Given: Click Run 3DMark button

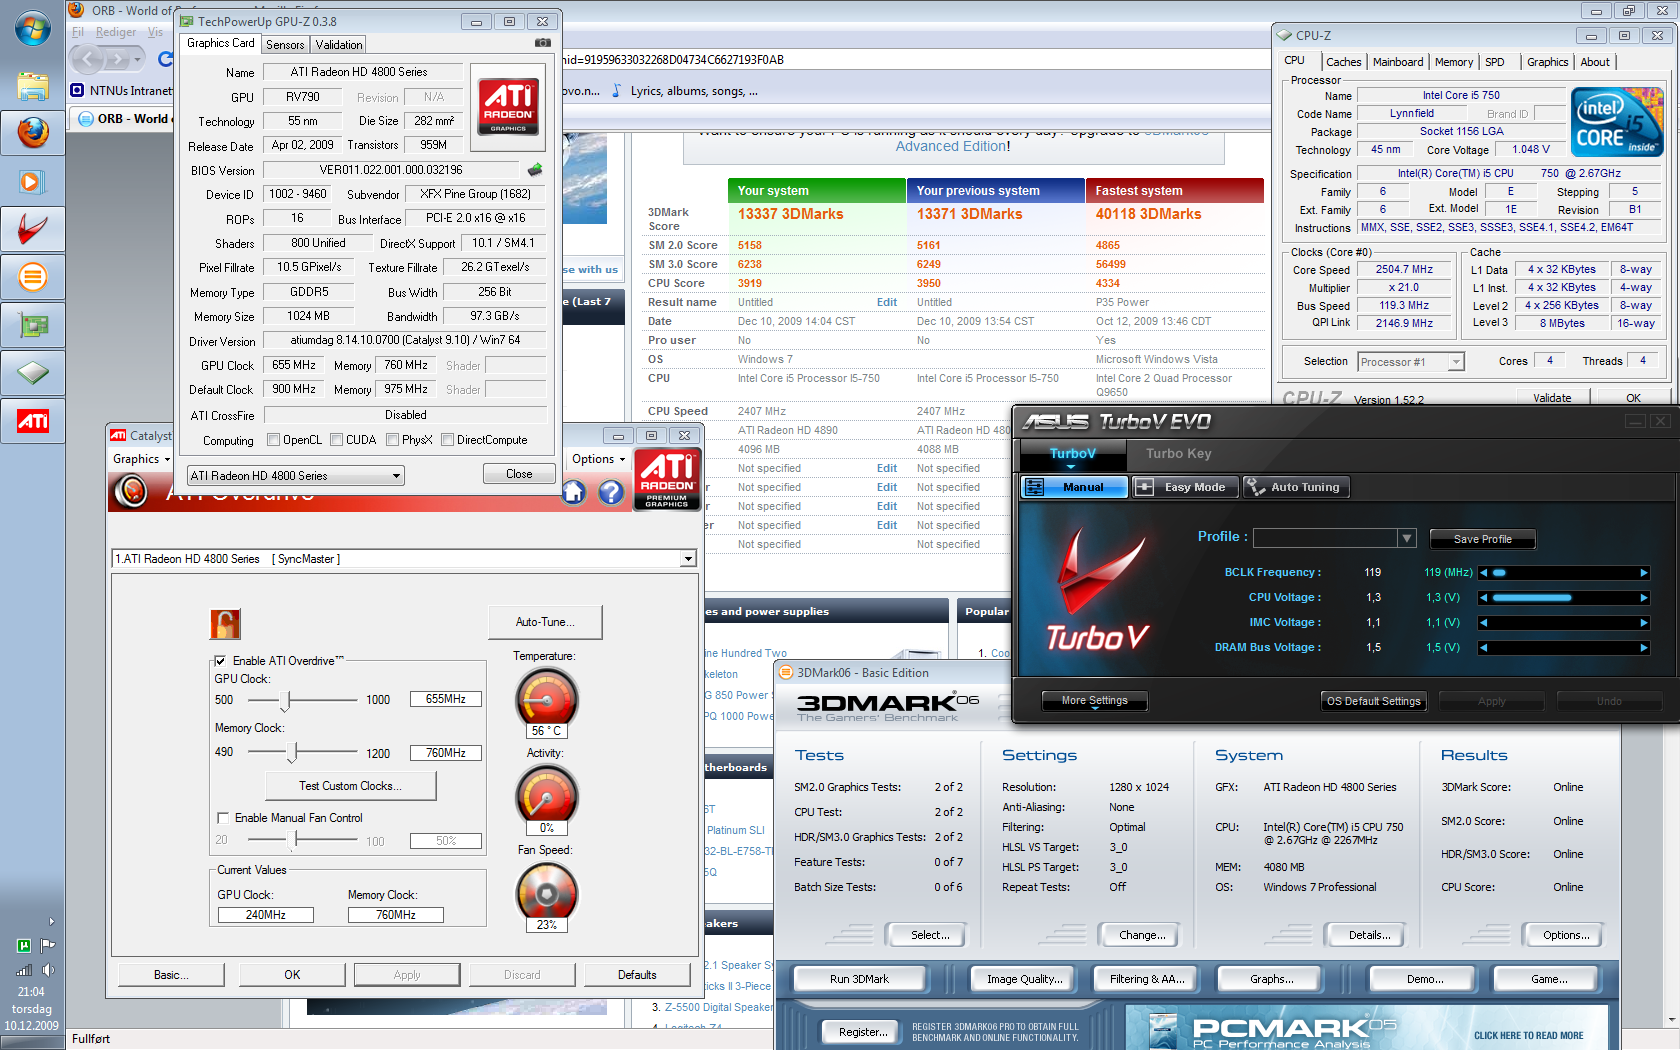Looking at the screenshot, I should pyautogui.click(x=859, y=979).
